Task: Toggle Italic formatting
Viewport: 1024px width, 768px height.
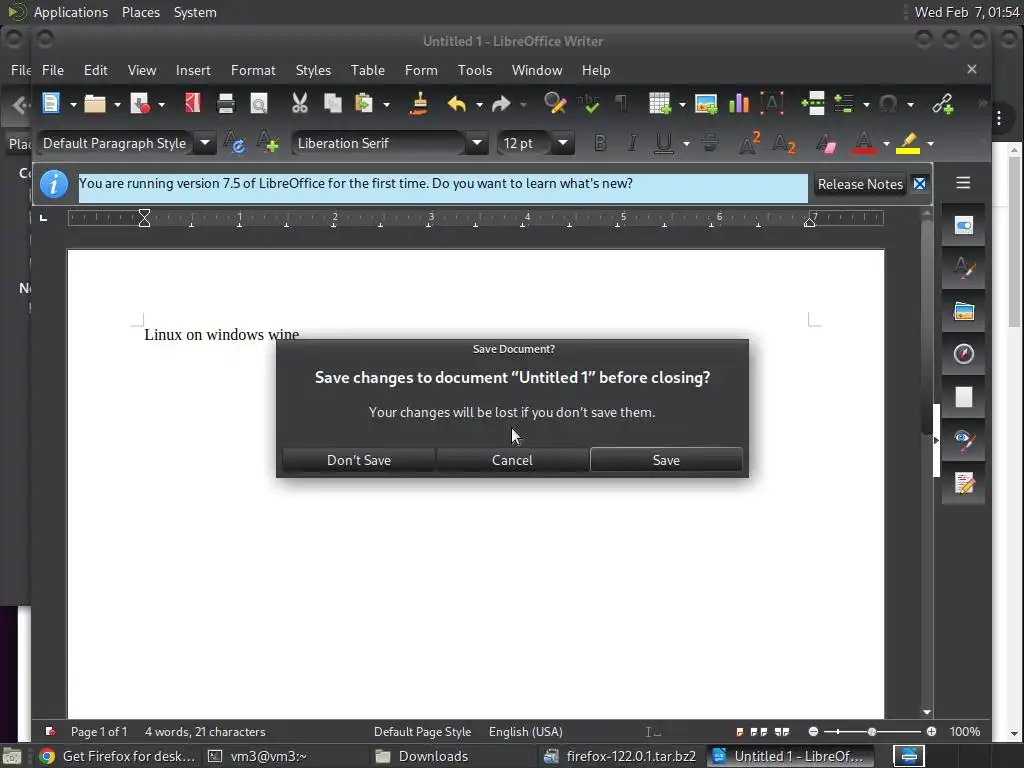Action: pyautogui.click(x=632, y=143)
